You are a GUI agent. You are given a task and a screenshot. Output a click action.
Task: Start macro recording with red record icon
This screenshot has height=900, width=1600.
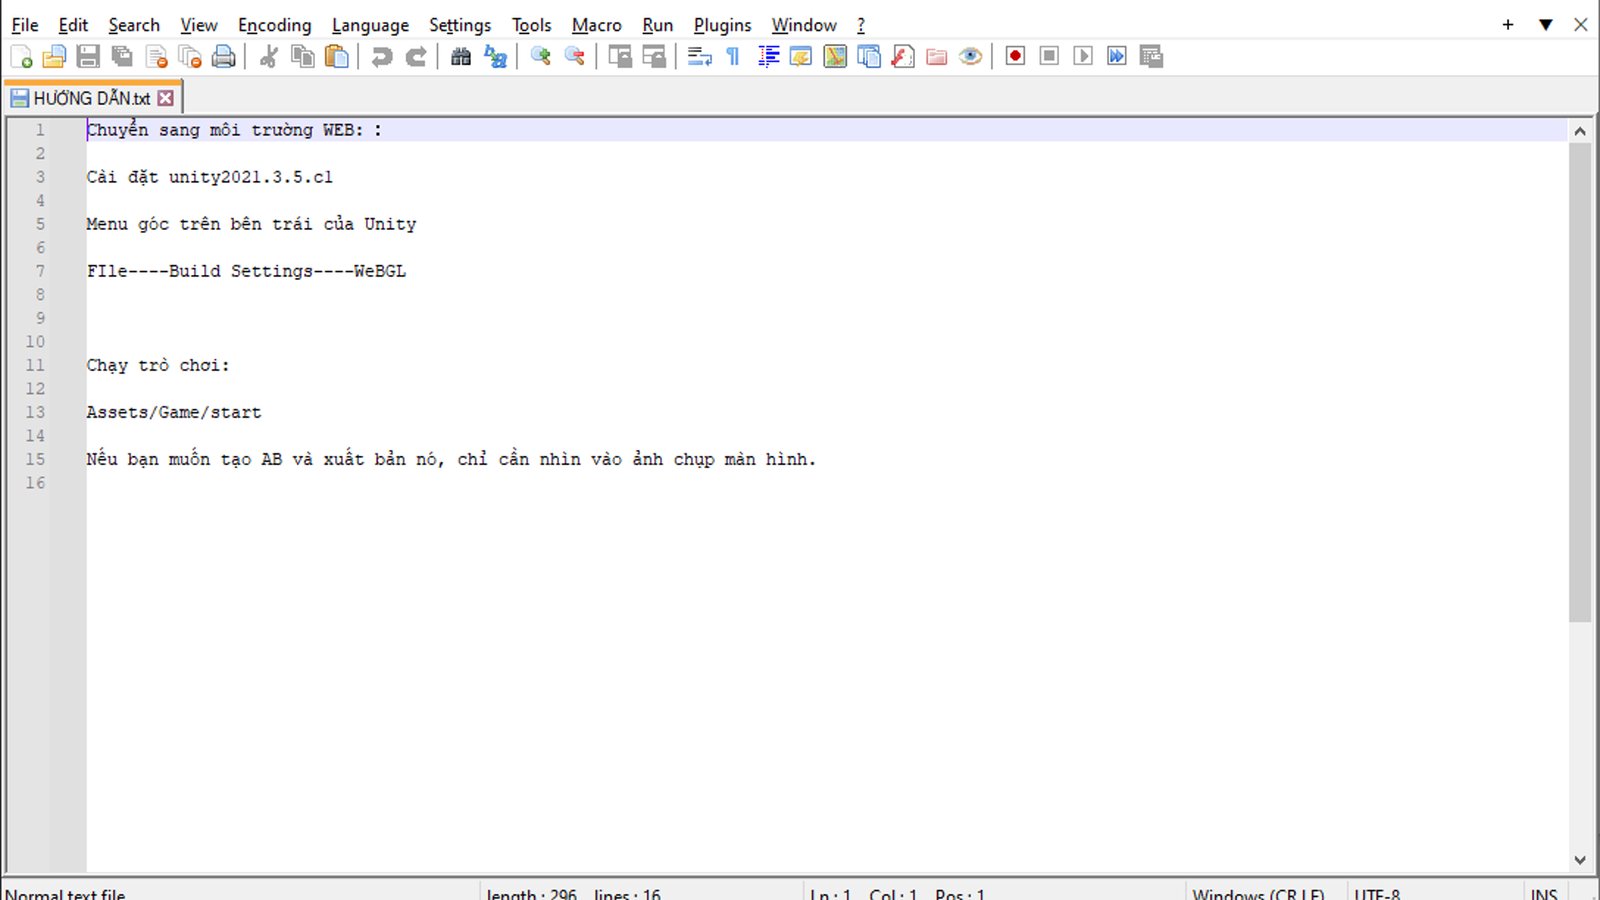[1015, 56]
